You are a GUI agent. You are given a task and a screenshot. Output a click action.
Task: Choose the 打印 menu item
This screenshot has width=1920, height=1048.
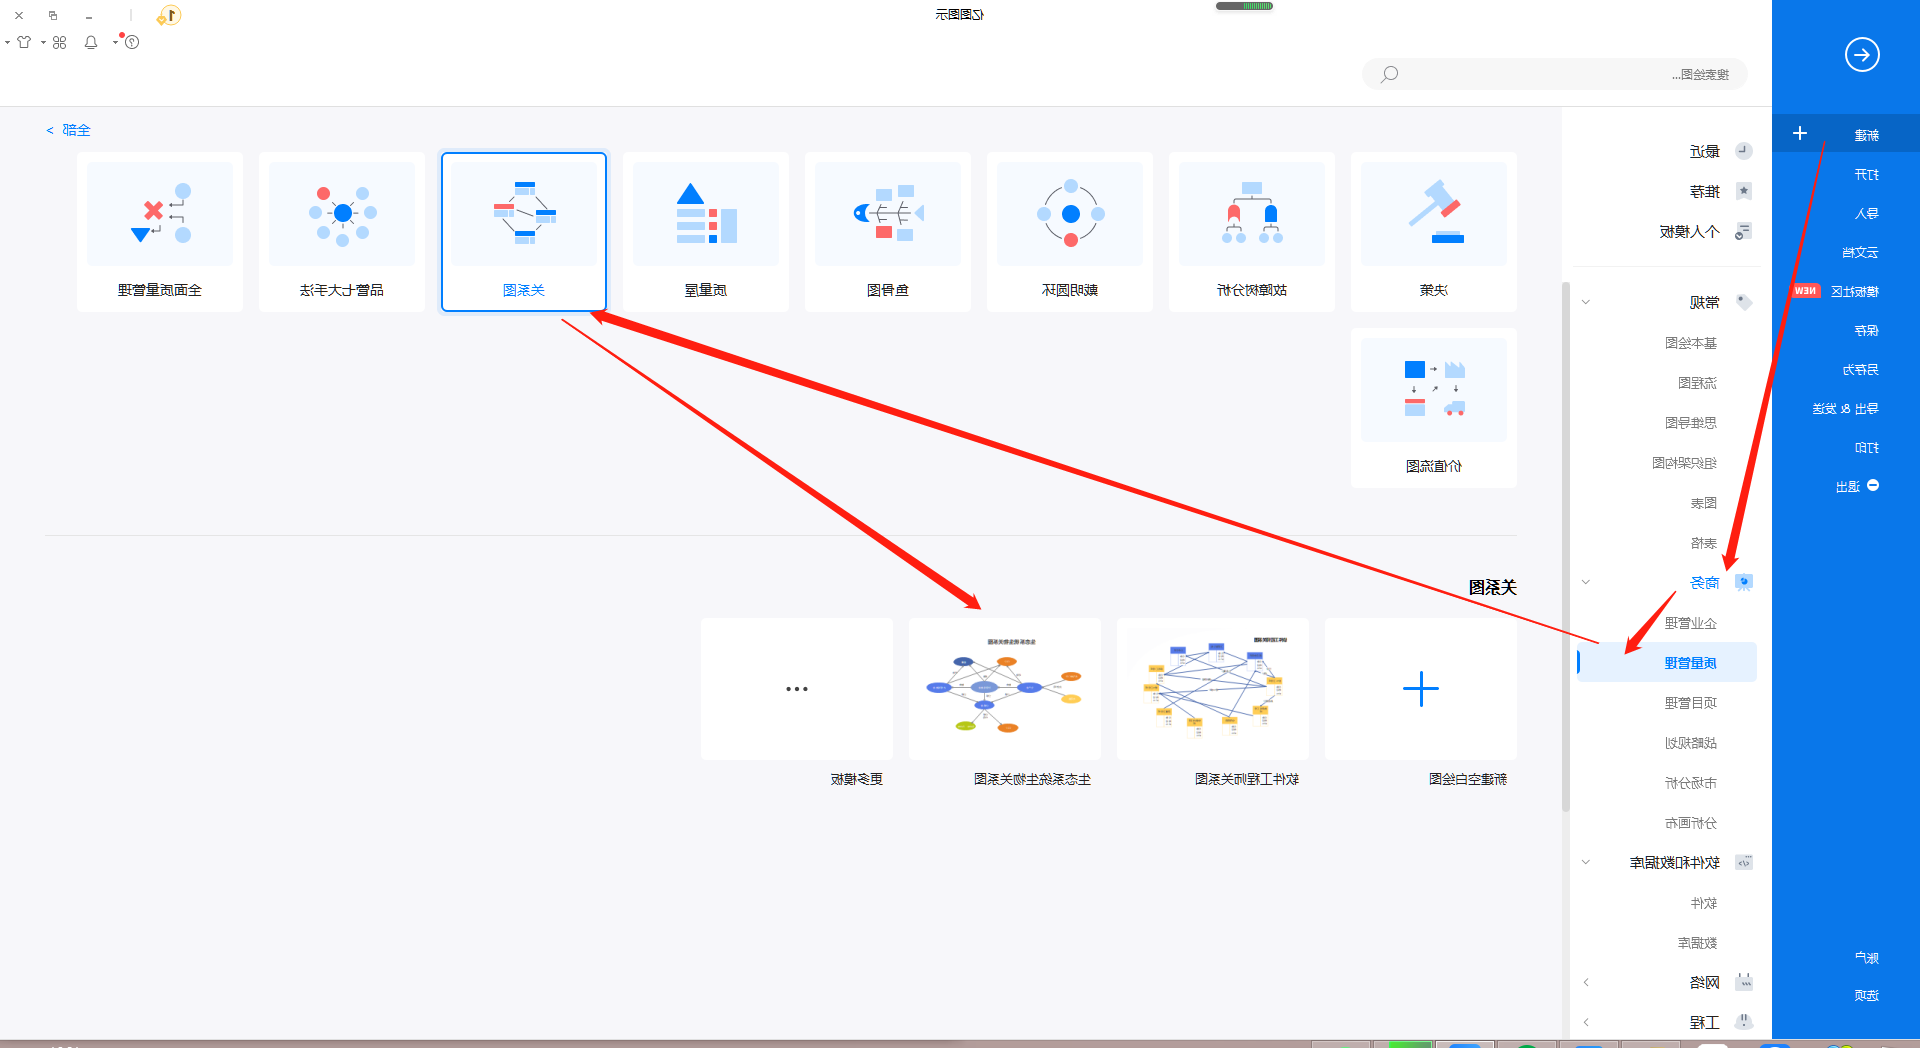(1866, 448)
